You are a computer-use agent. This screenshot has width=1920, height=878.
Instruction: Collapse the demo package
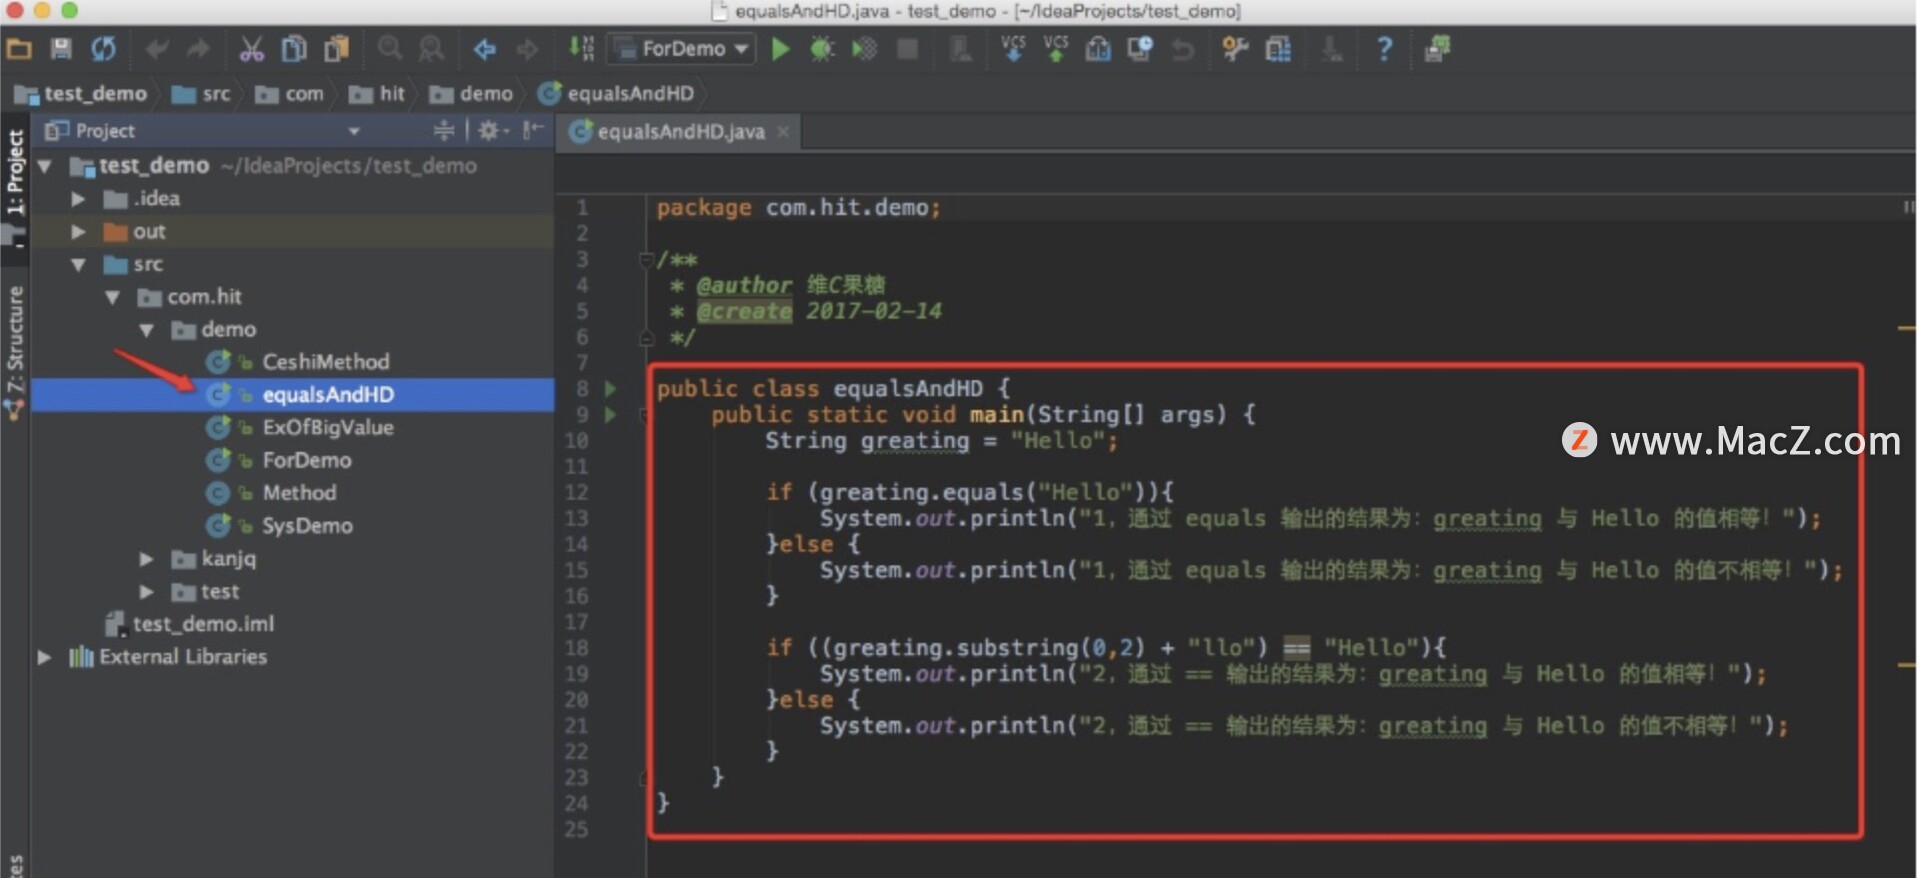[x=146, y=330]
